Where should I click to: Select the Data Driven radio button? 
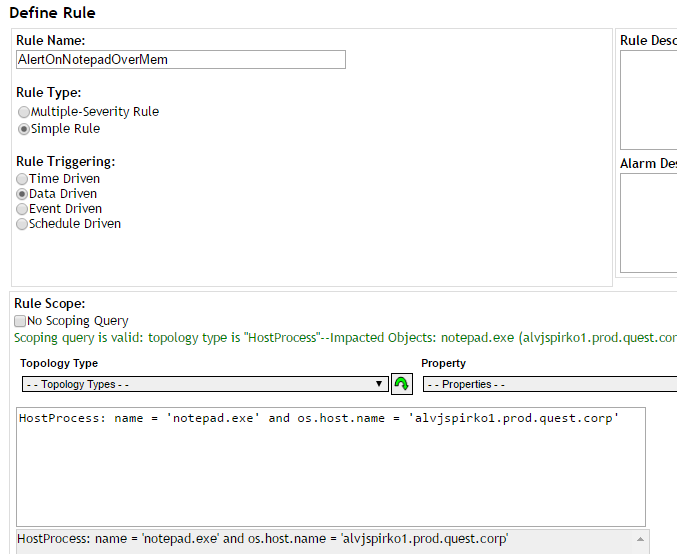click(x=22, y=194)
